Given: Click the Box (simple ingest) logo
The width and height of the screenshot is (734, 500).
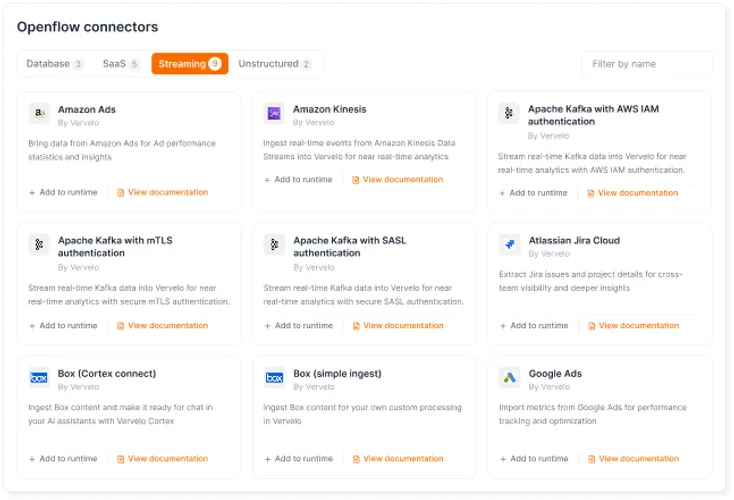Looking at the screenshot, I should click(x=274, y=377).
